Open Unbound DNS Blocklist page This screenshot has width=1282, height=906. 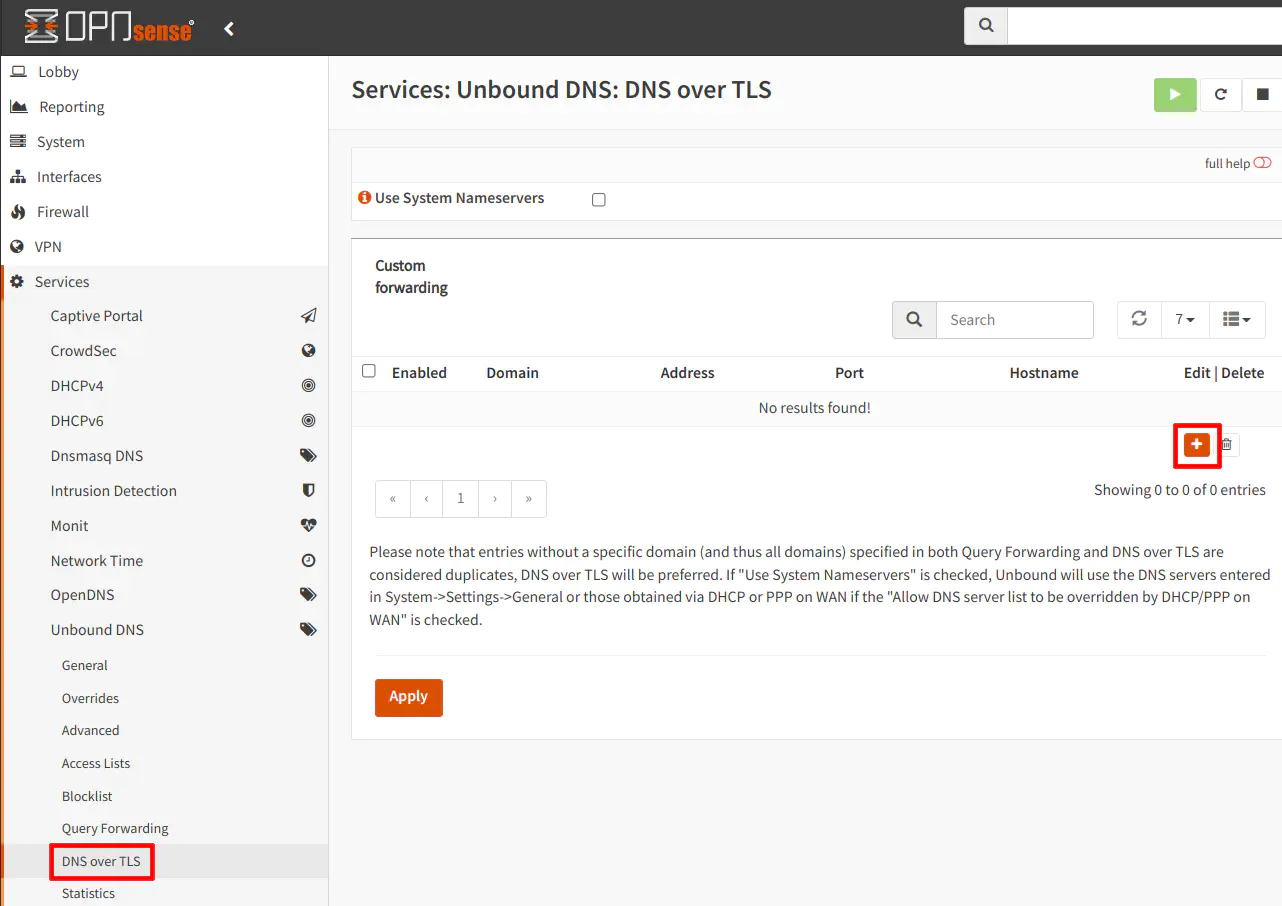click(87, 796)
